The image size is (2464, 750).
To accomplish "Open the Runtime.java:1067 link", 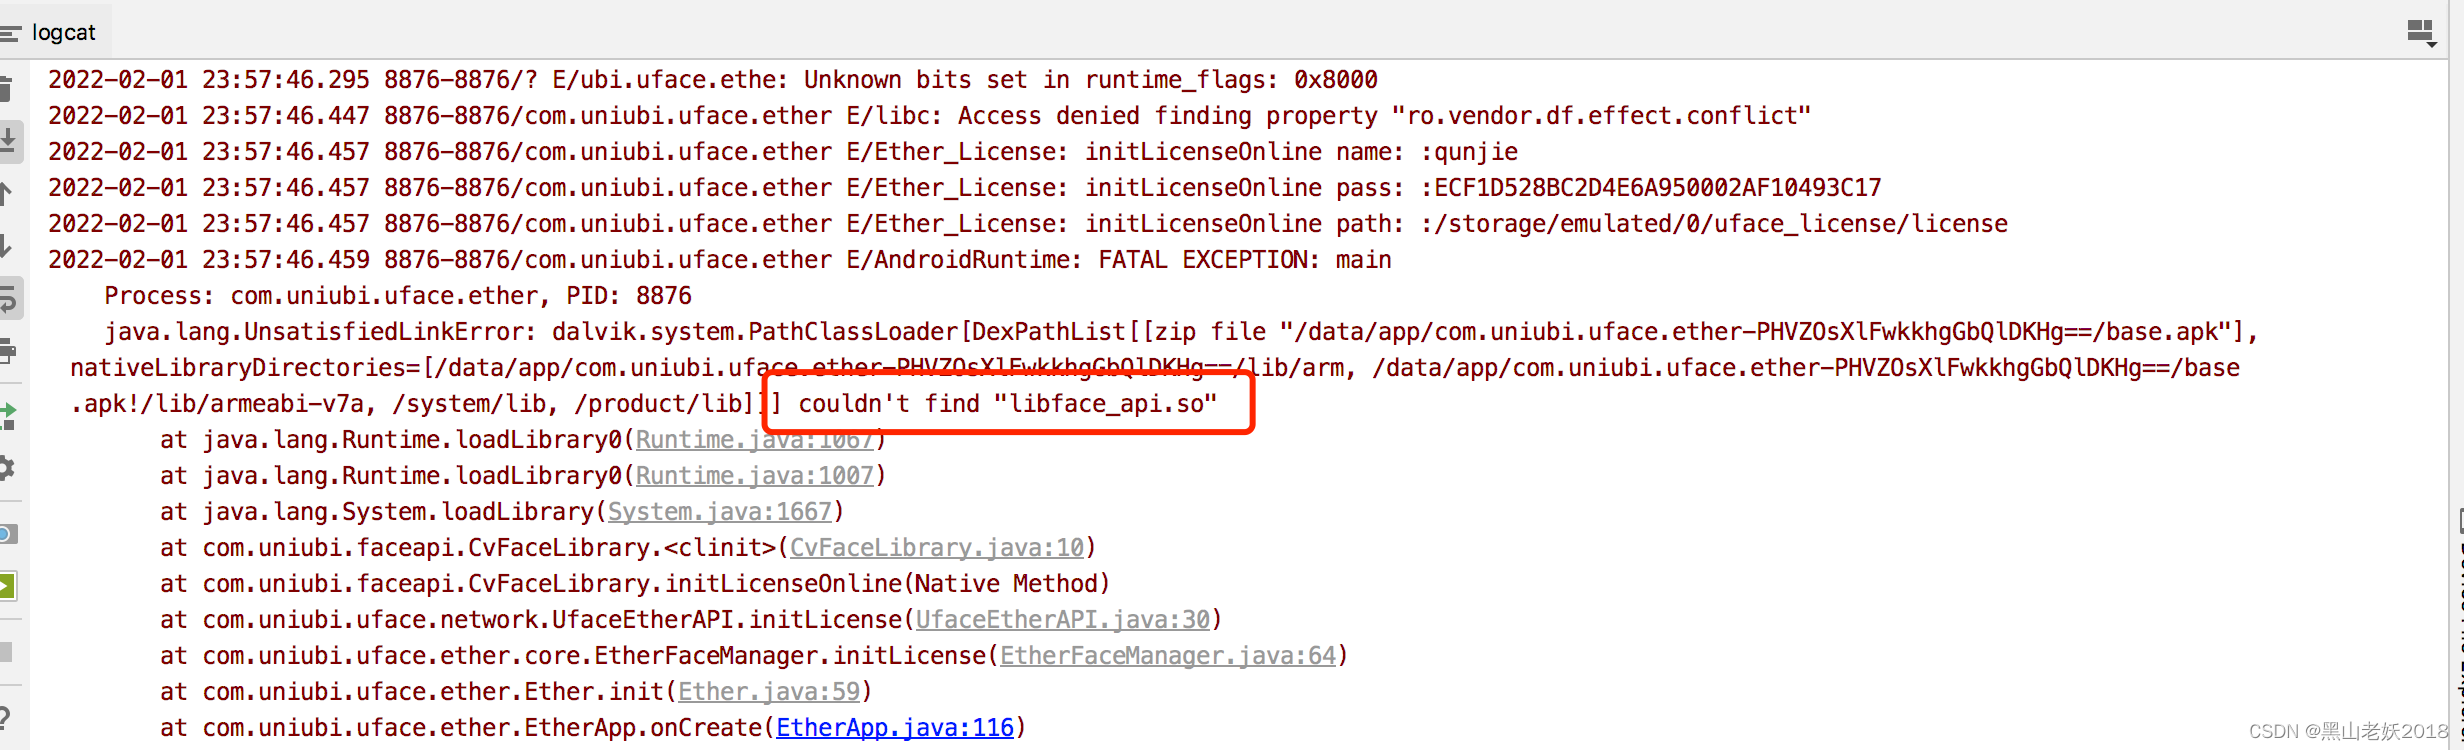I will click(755, 440).
